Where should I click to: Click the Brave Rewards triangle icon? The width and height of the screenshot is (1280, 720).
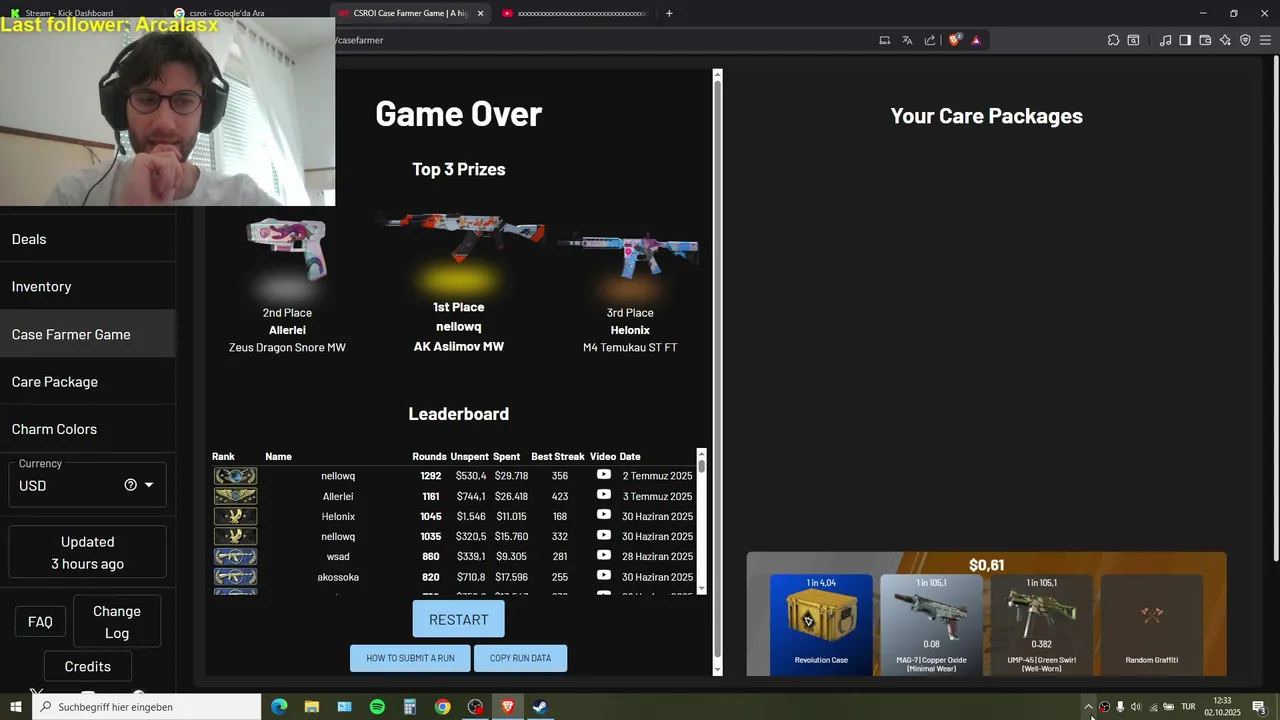[976, 40]
